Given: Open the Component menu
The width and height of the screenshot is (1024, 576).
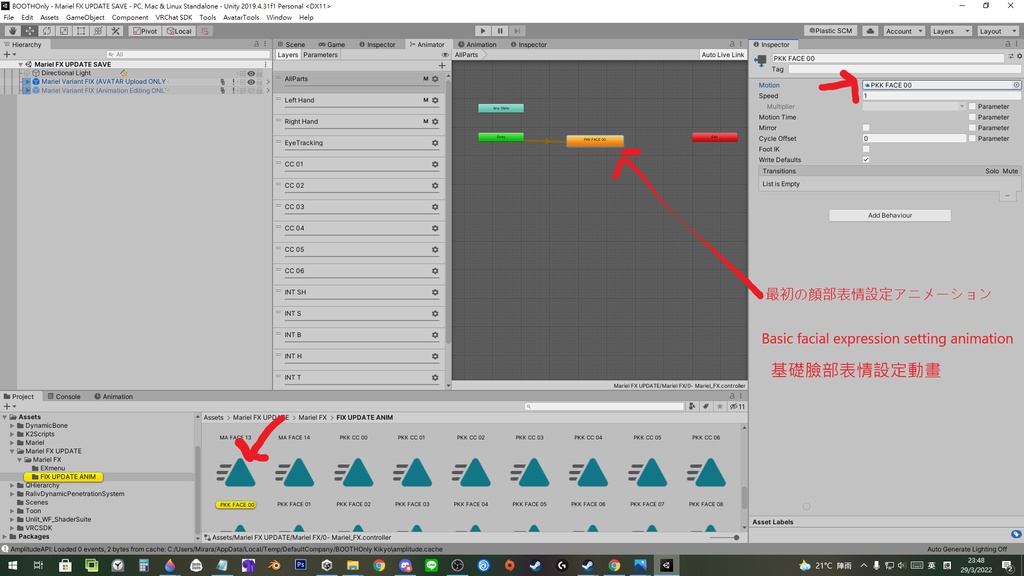Looking at the screenshot, I should tap(129, 18).
